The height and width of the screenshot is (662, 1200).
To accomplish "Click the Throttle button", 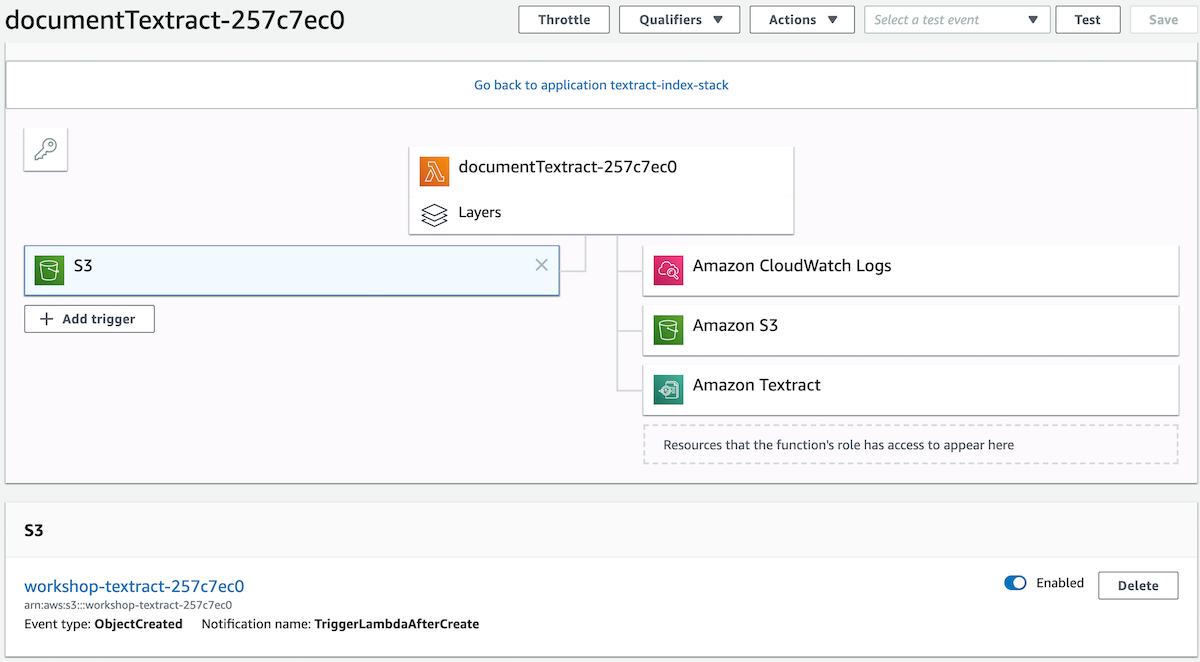I will pos(564,20).
